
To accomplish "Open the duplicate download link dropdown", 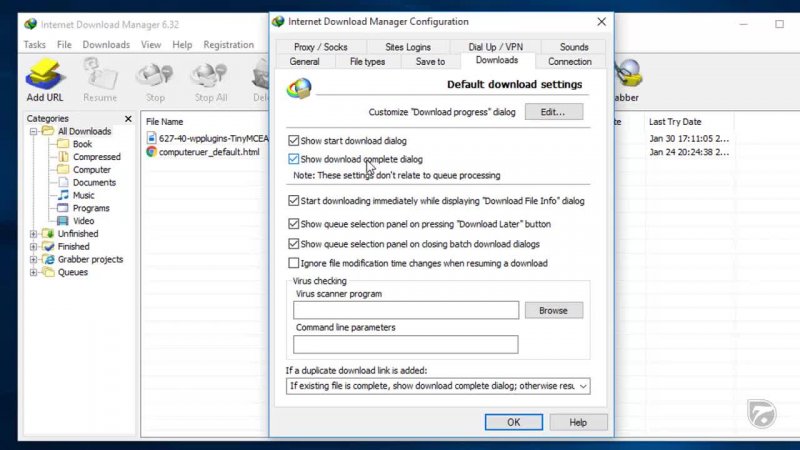I will (x=583, y=385).
